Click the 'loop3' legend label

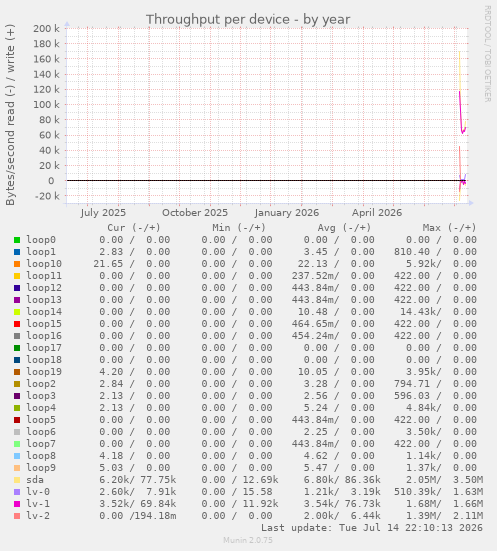41,396
